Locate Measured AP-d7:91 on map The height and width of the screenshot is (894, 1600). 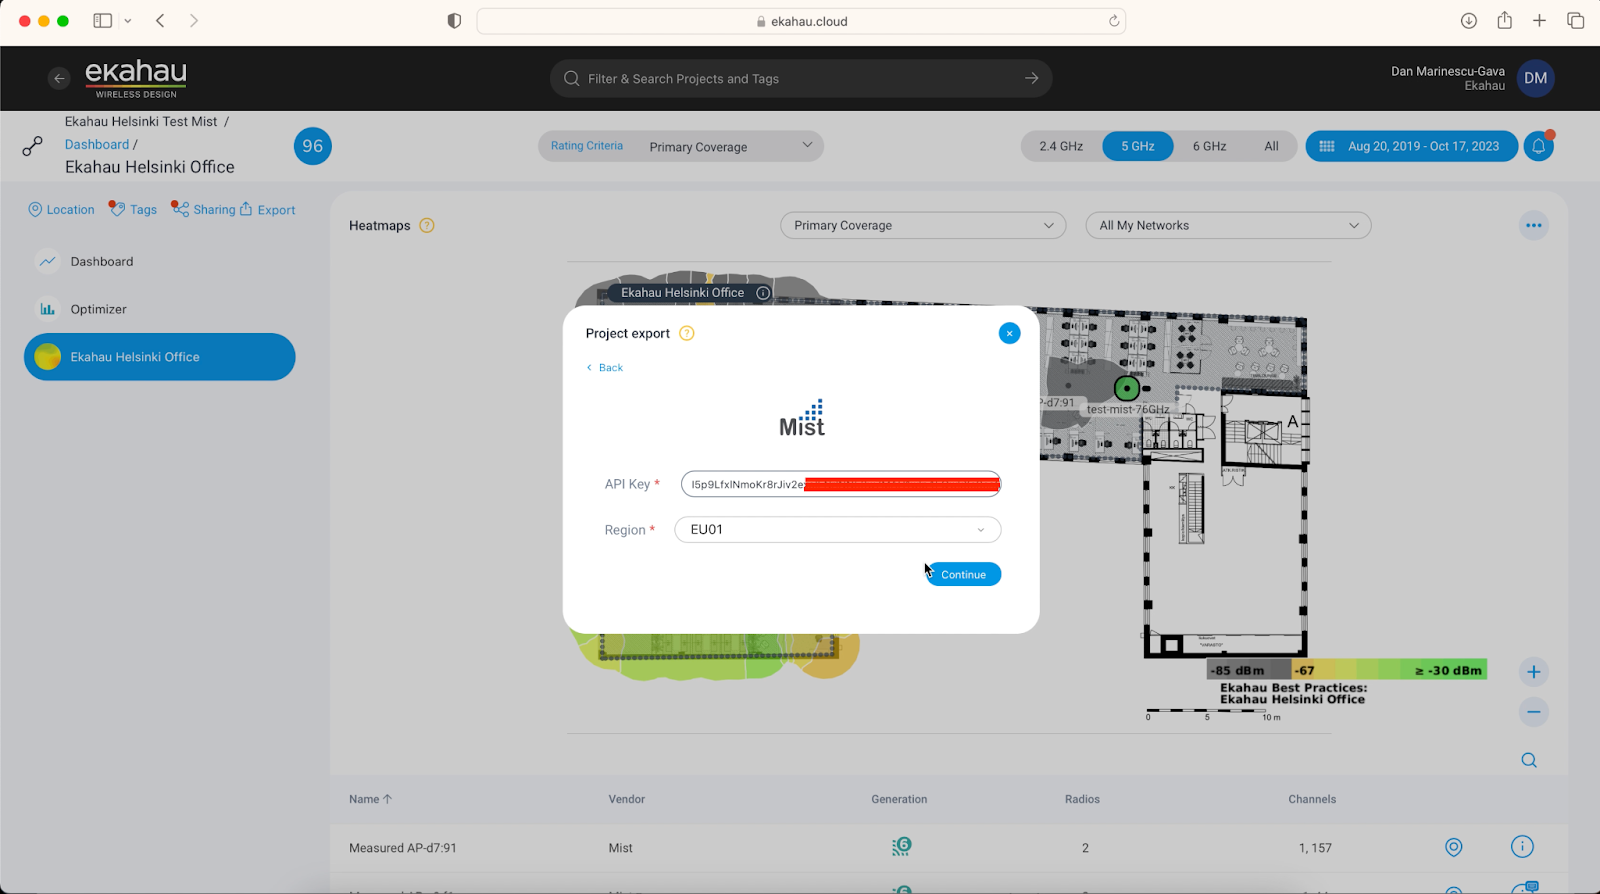1454,847
